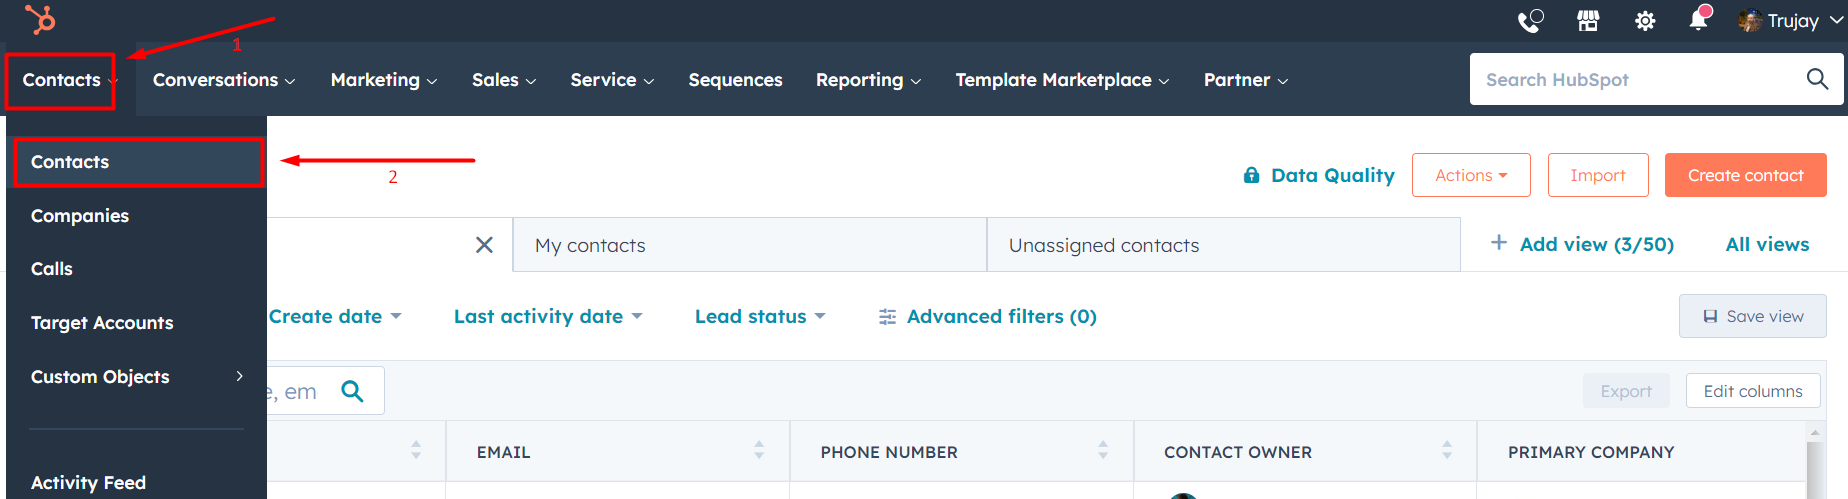The image size is (1848, 499).
Task: Click the Edit columns button
Action: (1753, 391)
